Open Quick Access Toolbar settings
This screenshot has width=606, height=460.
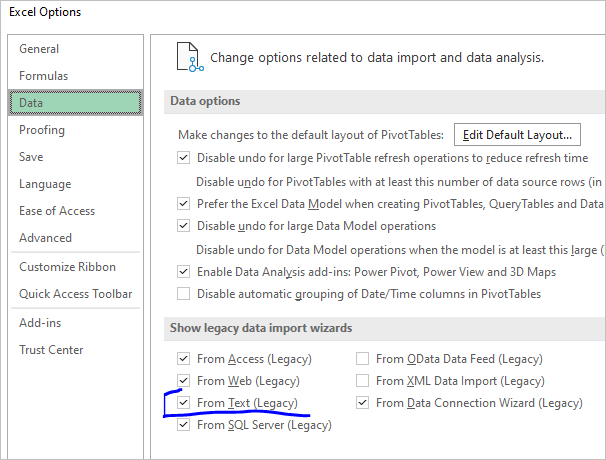pyautogui.click(x=75, y=294)
